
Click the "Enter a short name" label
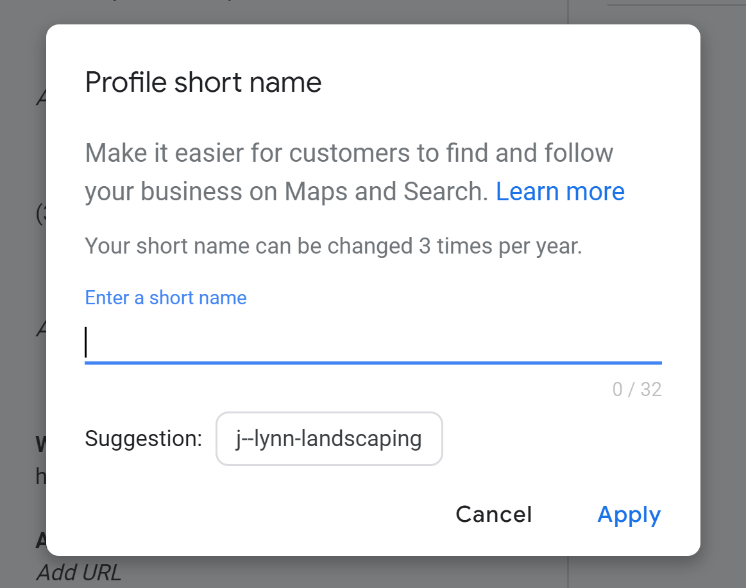[165, 298]
